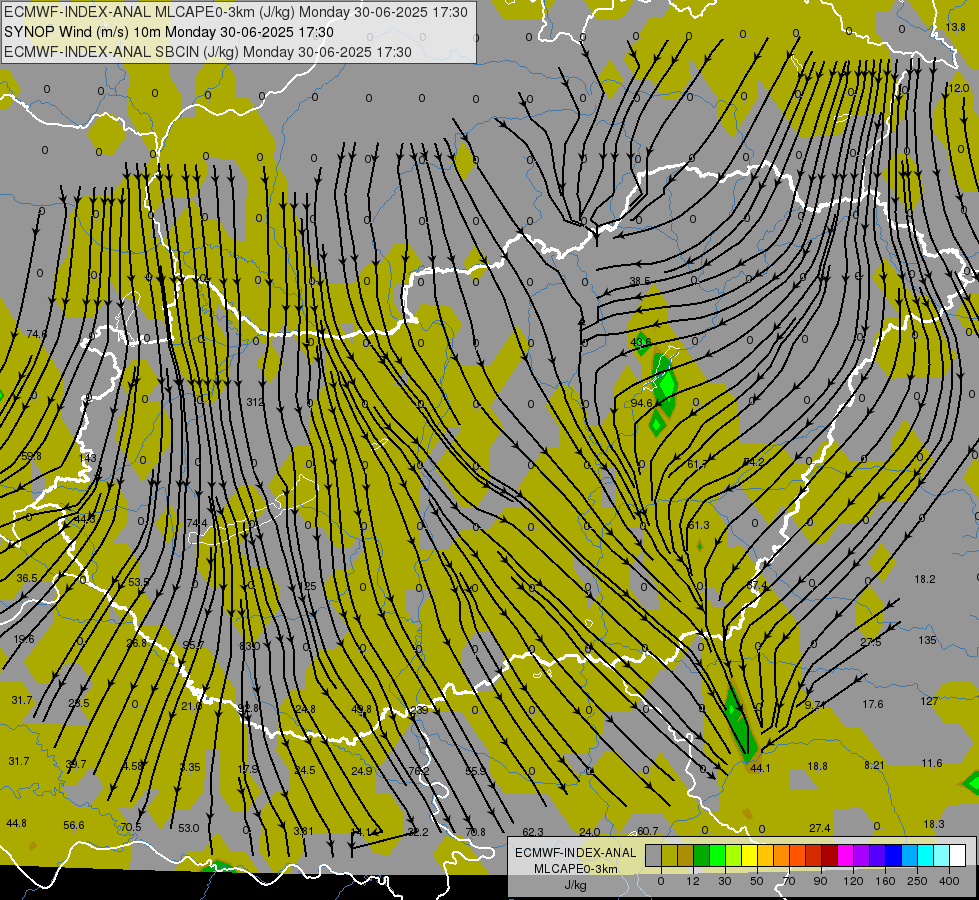979x900 pixels.
Task: Click the 17.9 value on the map
Action: coord(248,769)
